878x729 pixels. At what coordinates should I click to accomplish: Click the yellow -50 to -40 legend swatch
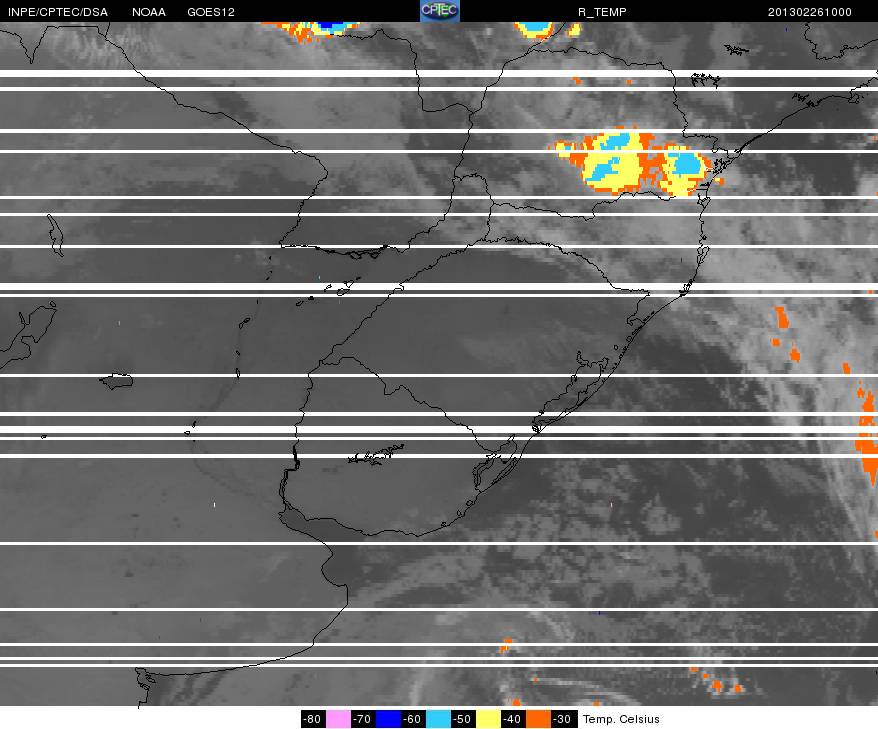pos(488,719)
